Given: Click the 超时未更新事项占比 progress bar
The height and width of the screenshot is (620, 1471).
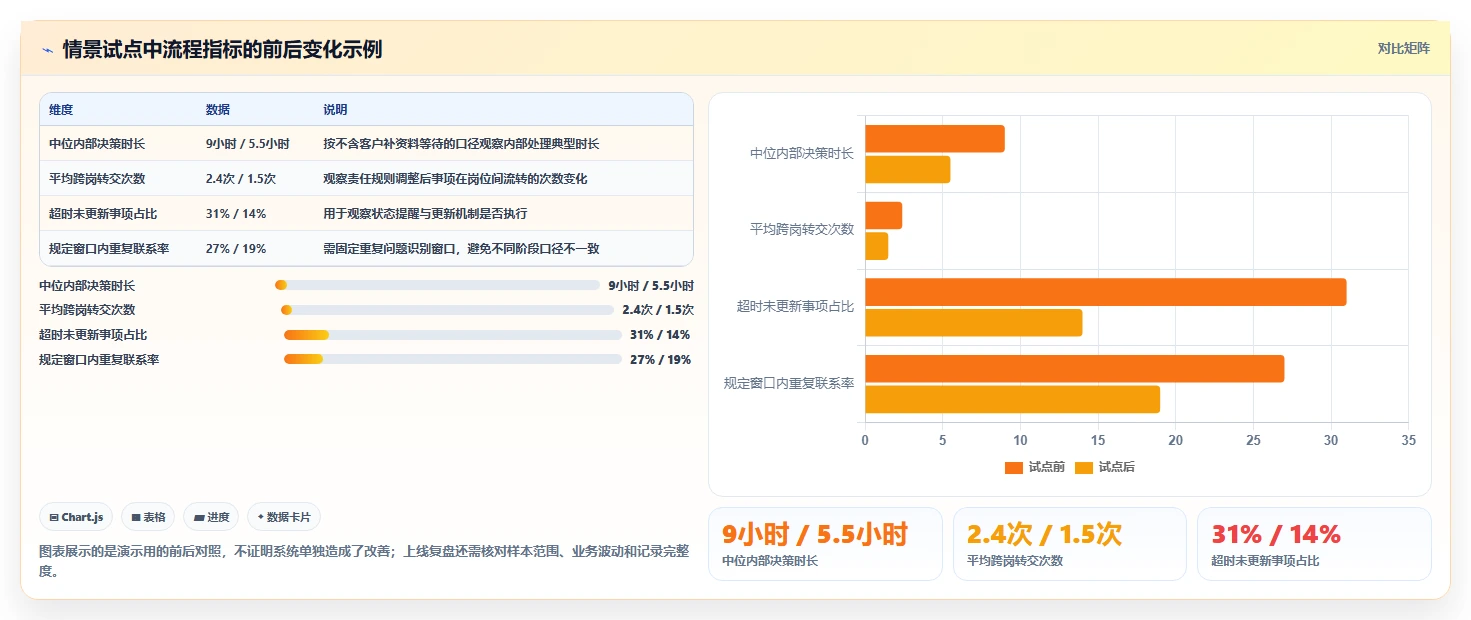Looking at the screenshot, I should [x=453, y=335].
